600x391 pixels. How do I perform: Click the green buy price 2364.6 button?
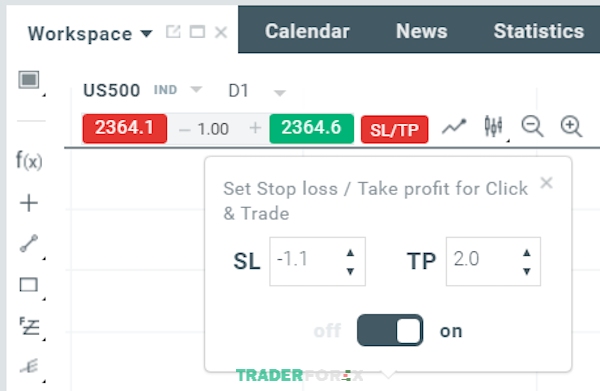point(311,129)
